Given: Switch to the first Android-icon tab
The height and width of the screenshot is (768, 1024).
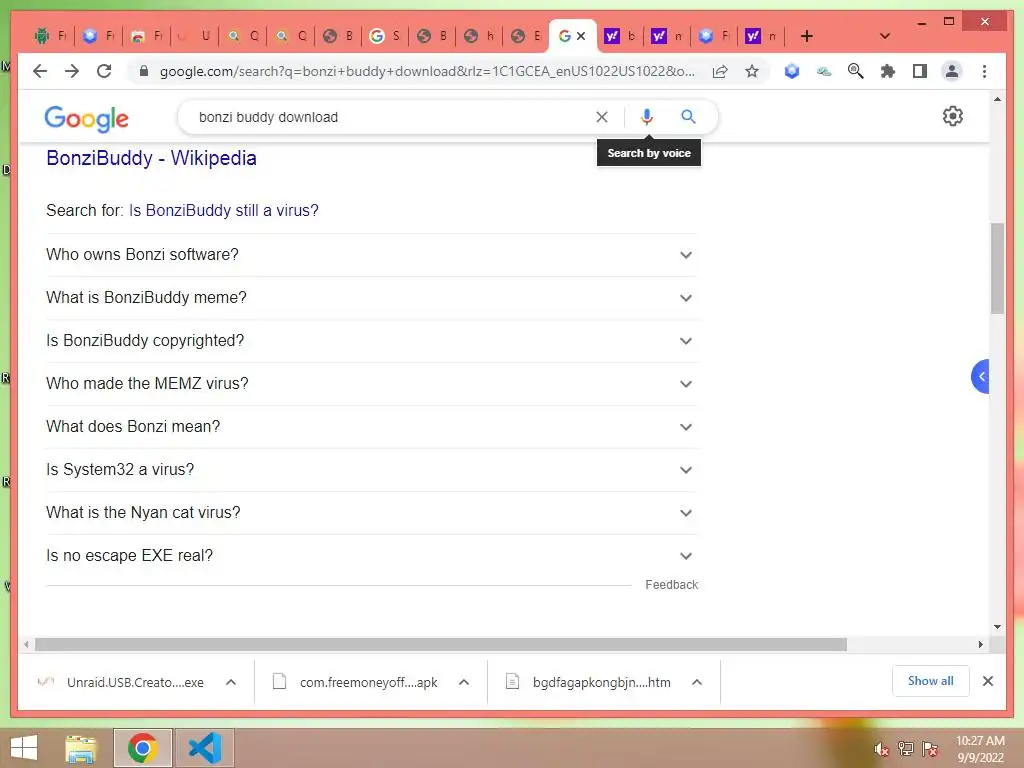Looking at the screenshot, I should [x=51, y=36].
